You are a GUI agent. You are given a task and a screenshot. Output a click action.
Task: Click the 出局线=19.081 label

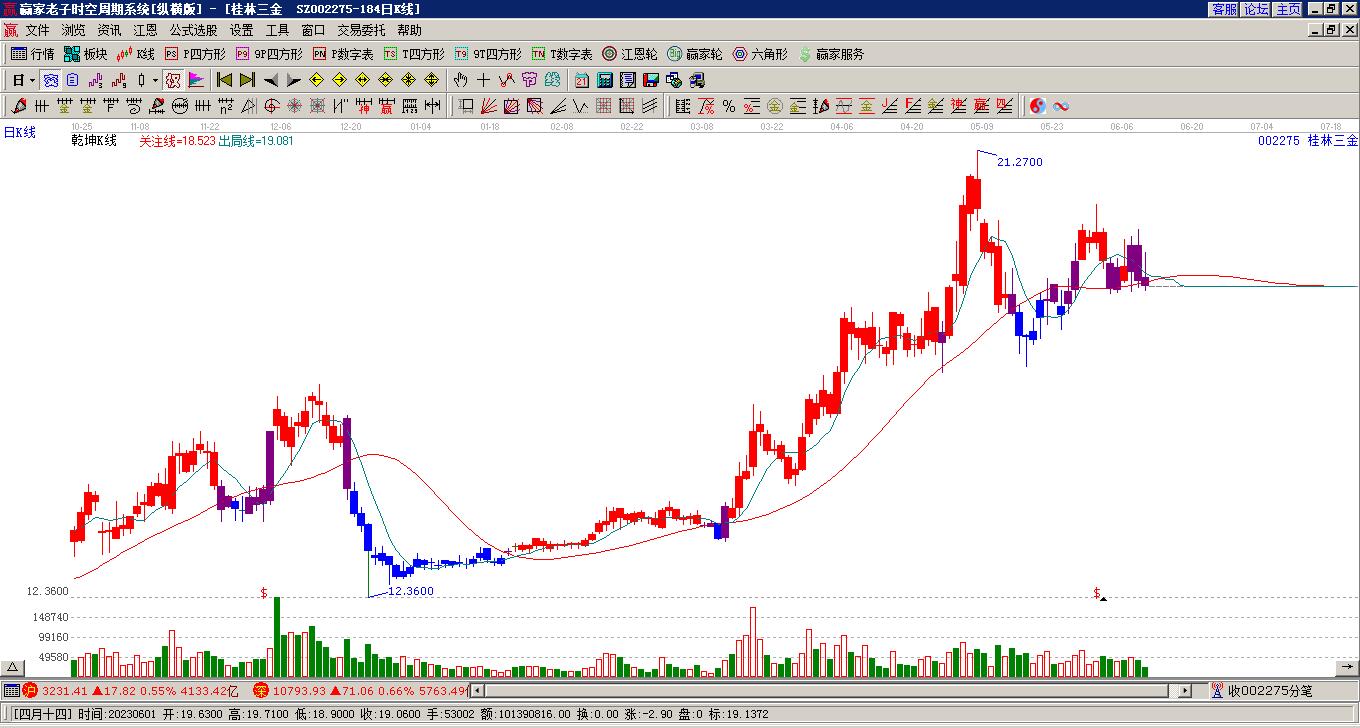point(256,141)
